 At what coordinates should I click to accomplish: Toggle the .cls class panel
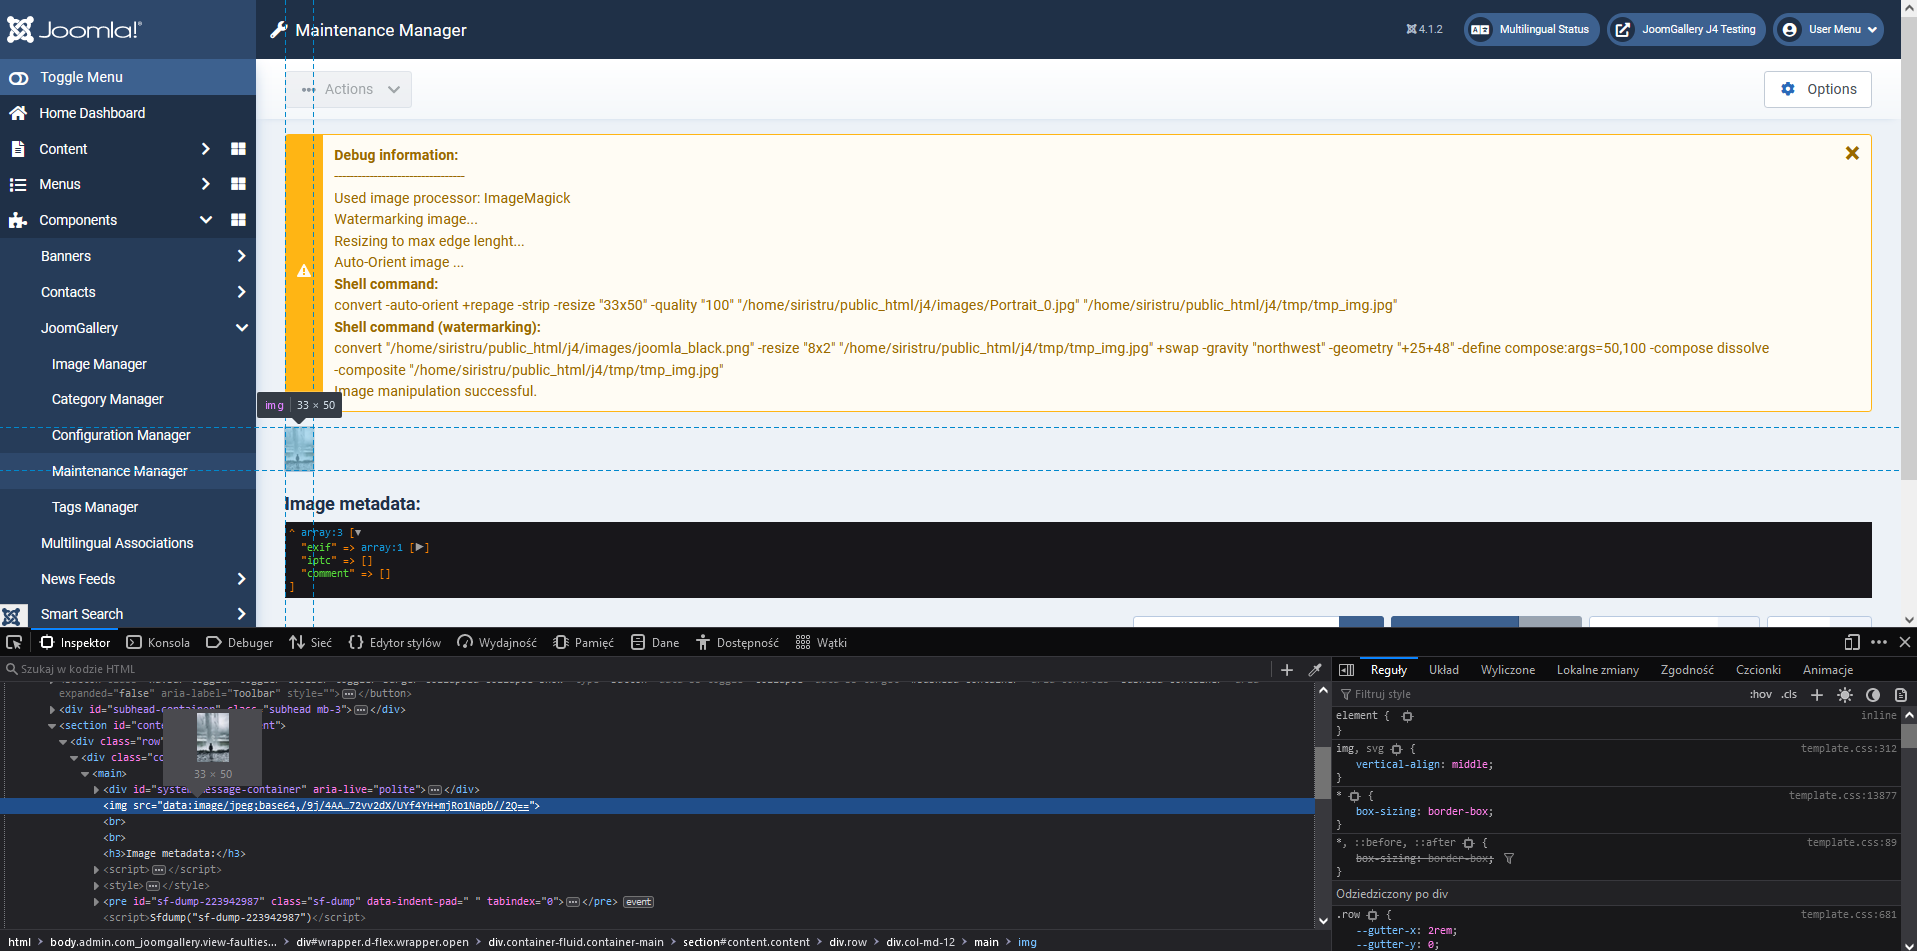click(1789, 694)
